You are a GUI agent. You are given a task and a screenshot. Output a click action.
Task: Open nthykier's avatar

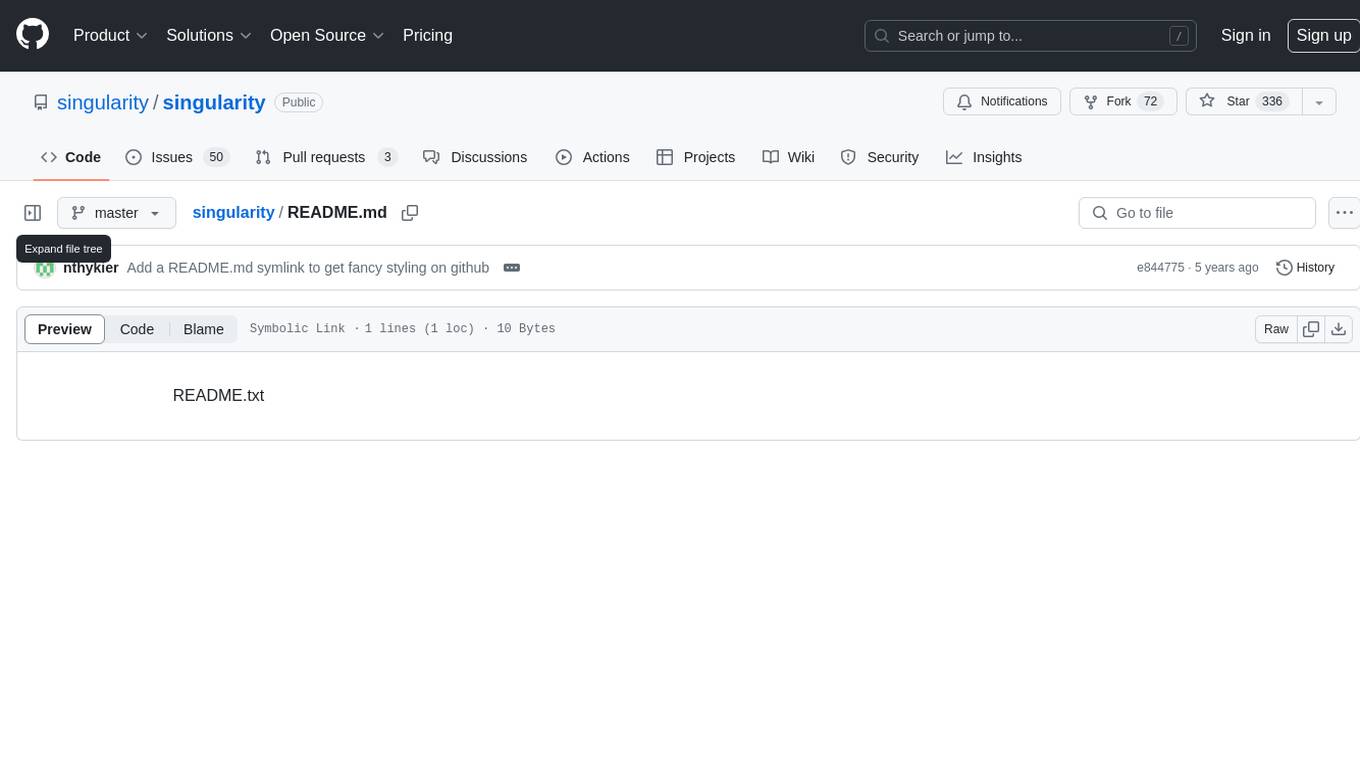point(44,268)
